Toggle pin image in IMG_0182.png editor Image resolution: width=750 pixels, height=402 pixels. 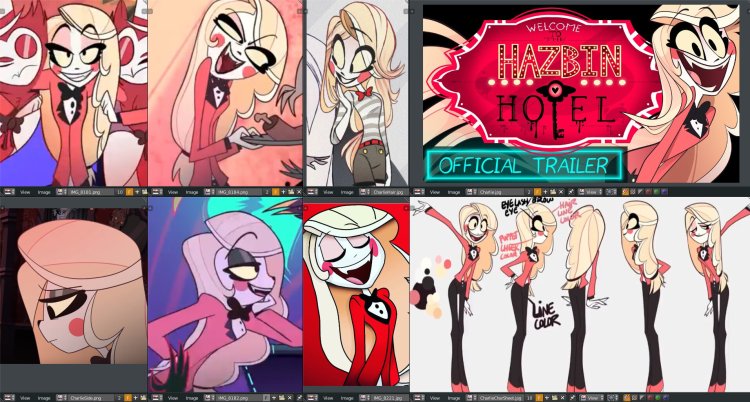pos(299,397)
